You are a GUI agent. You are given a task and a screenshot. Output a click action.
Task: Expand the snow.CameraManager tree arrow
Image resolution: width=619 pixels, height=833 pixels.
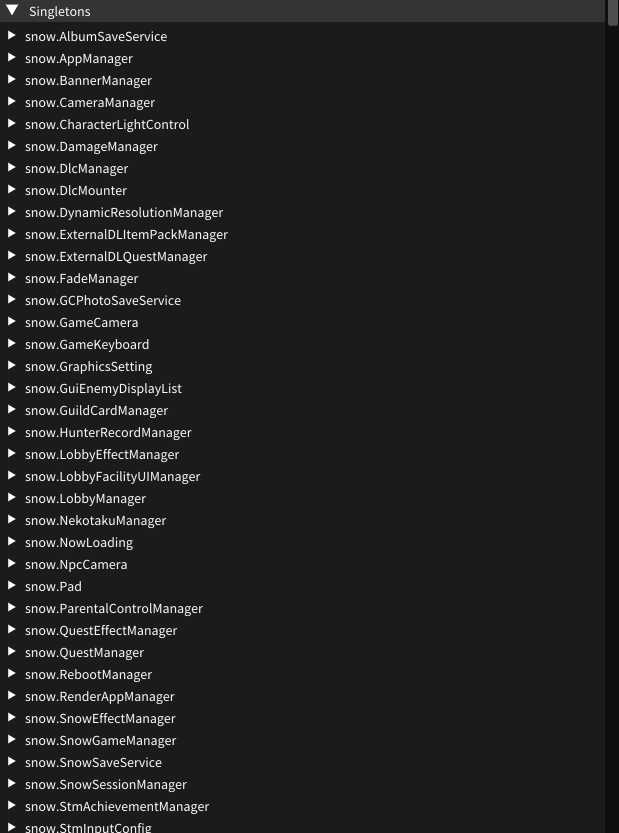tap(11, 102)
